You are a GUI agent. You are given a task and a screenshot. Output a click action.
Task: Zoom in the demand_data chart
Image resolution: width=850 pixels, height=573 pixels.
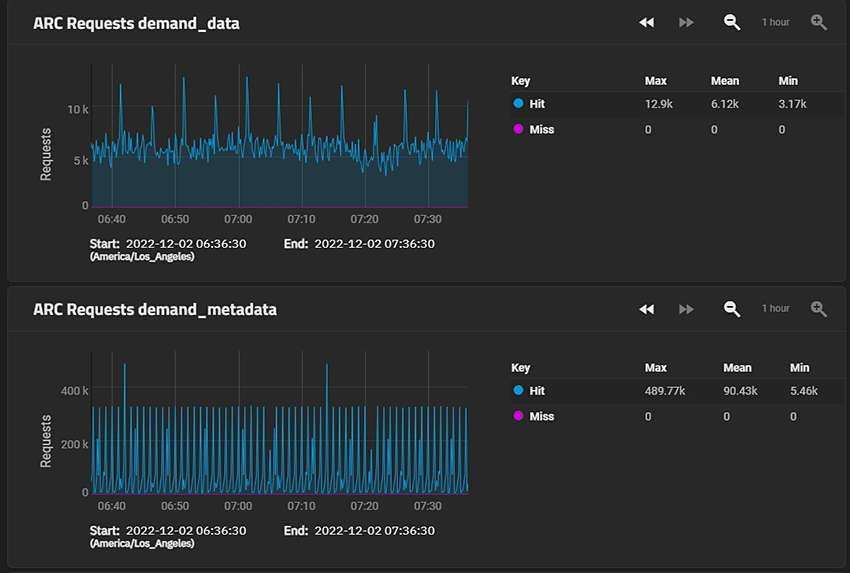tap(819, 22)
